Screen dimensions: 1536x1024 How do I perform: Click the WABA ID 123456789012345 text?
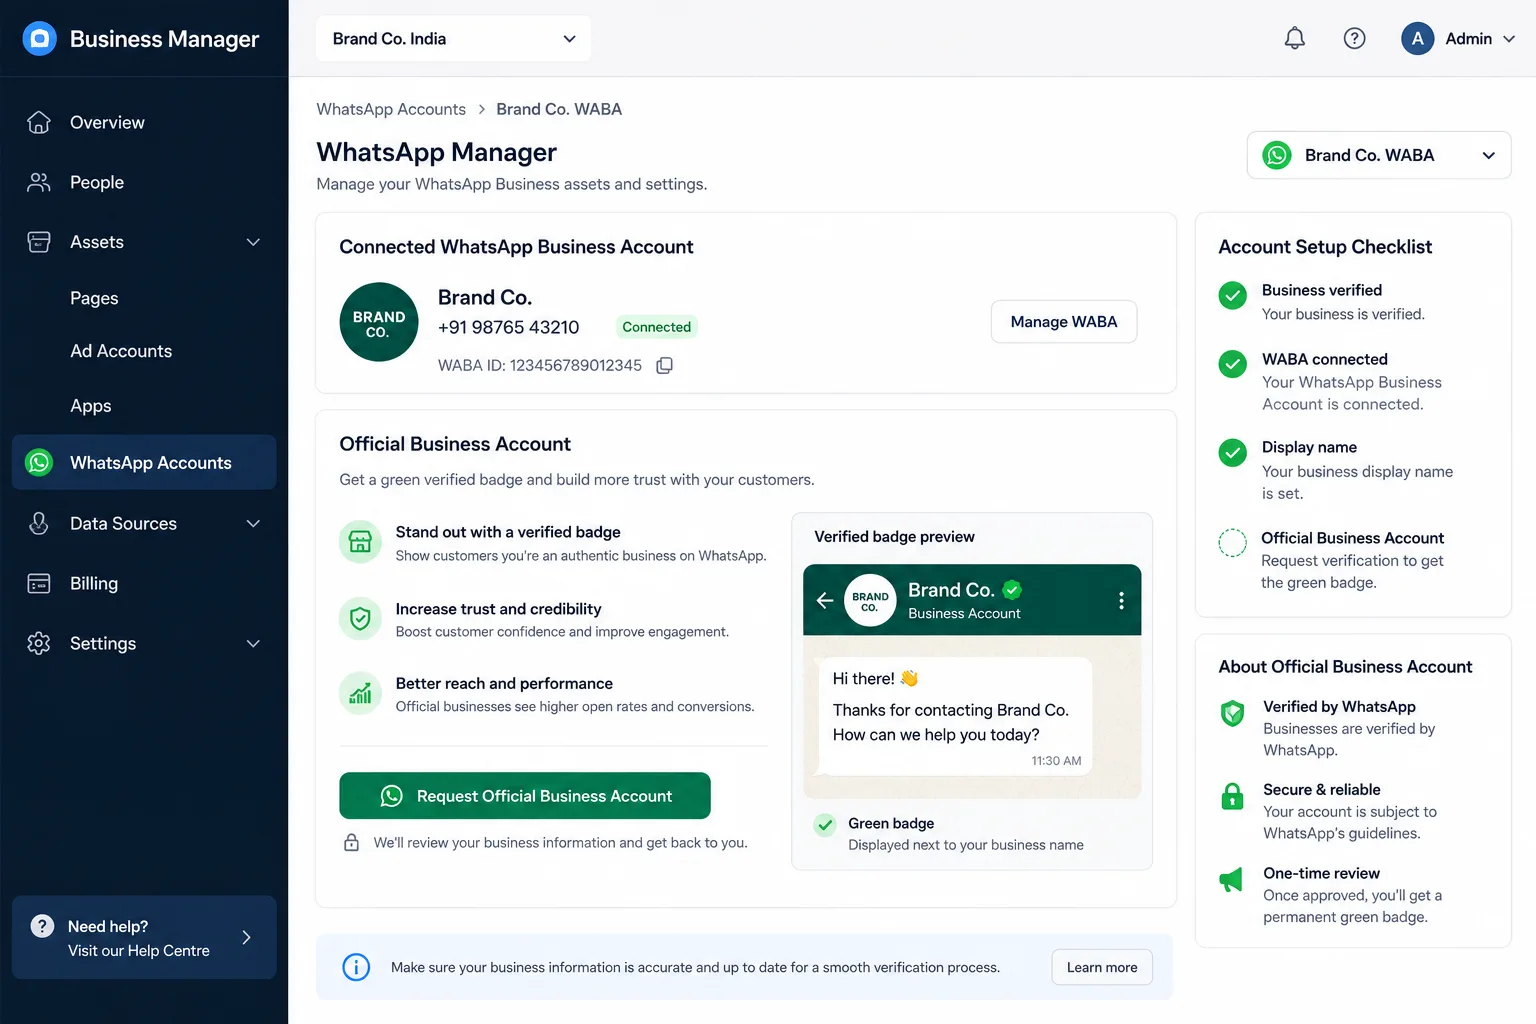pyautogui.click(x=540, y=366)
